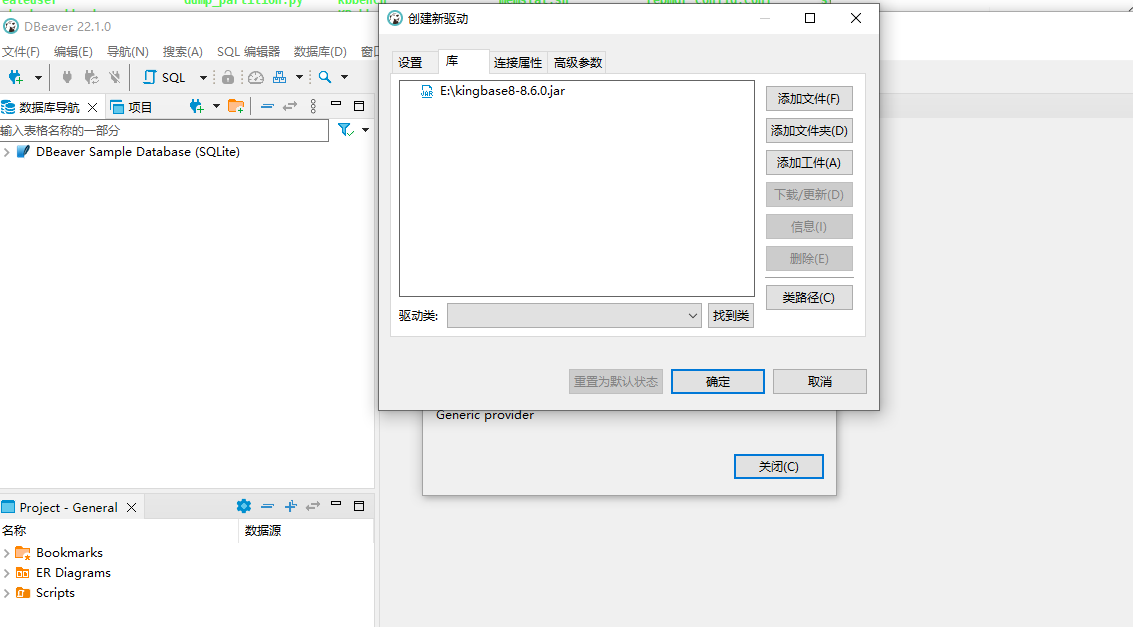Image resolution: width=1133 pixels, height=627 pixels.
Task: Click the navigator filter funnel icon
Action: (x=345, y=130)
